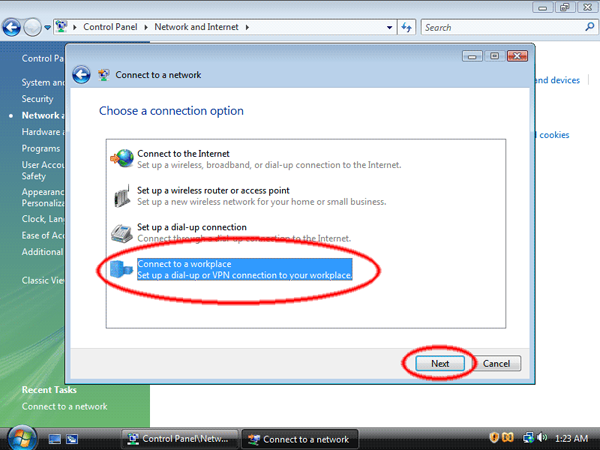
Task: Click the partially visible 'devices' link
Action: 558,80
